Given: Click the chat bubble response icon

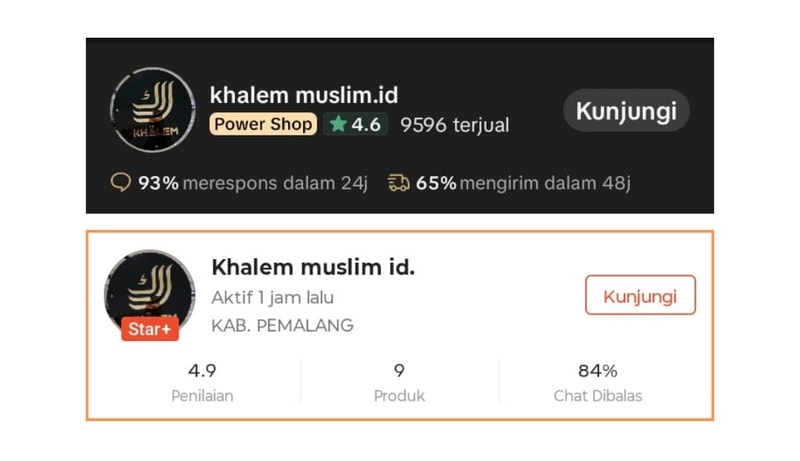Looking at the screenshot, I should [x=120, y=182].
